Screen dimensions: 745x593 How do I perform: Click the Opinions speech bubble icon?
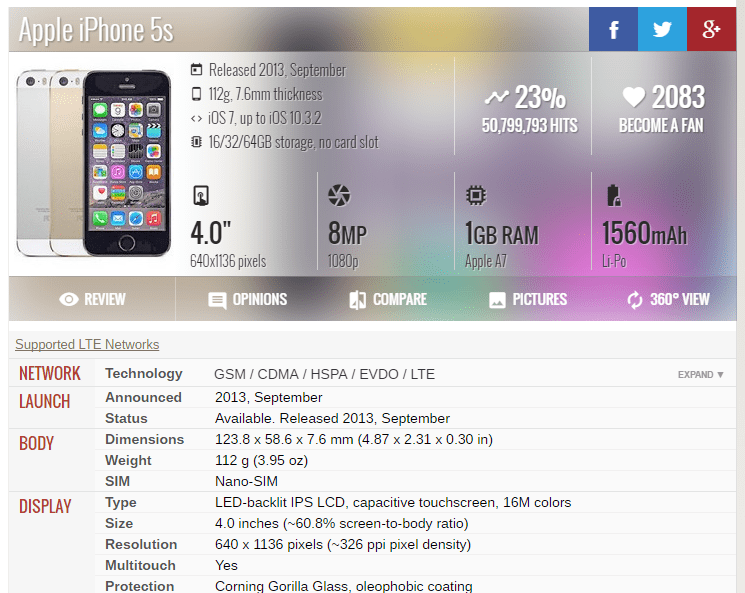coord(217,300)
